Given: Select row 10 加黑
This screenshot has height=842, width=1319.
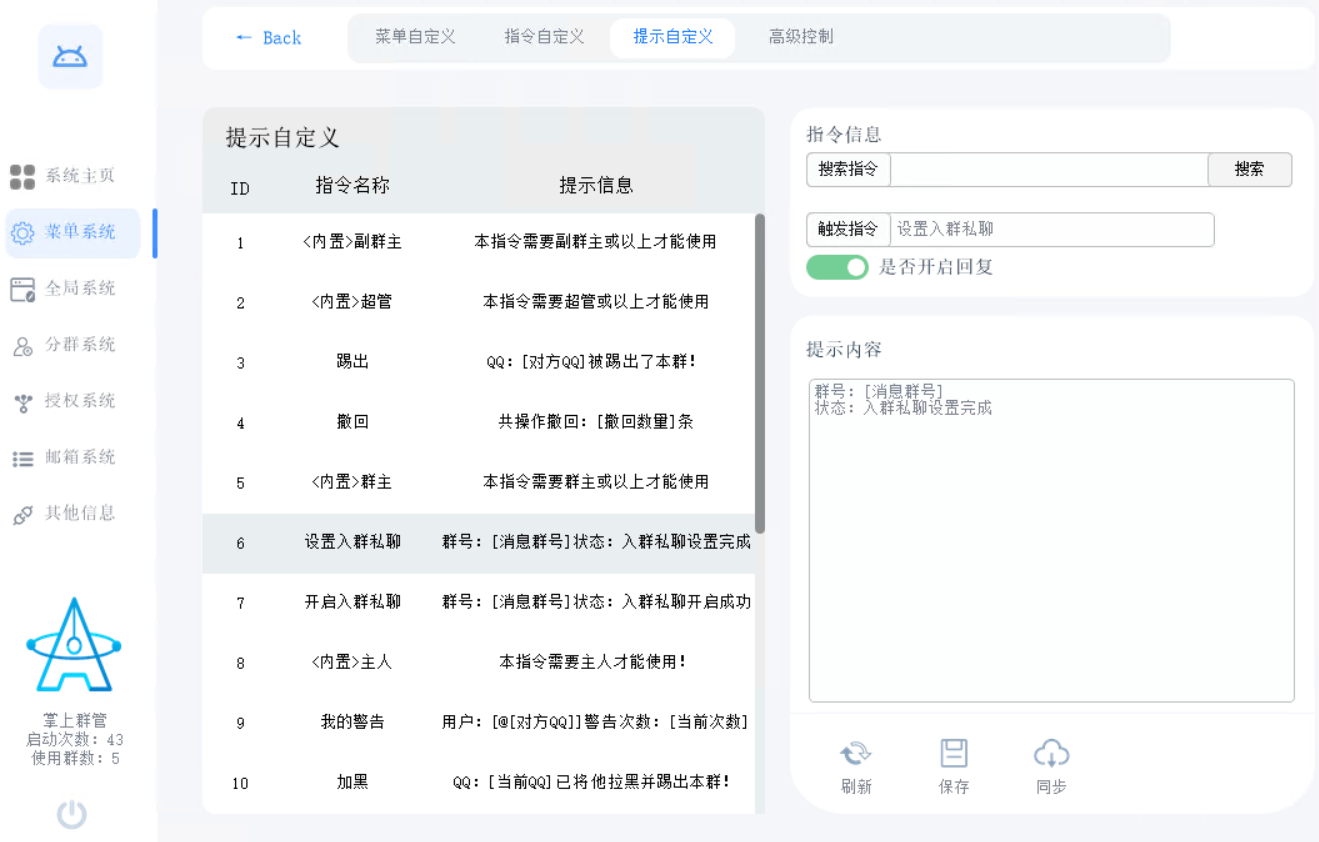Looking at the screenshot, I should tap(478, 783).
